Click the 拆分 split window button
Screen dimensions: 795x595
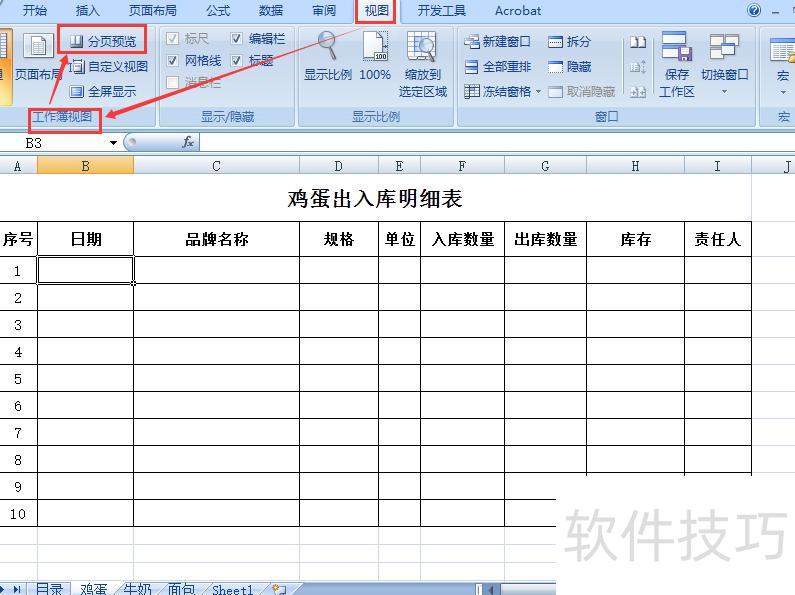click(570, 42)
